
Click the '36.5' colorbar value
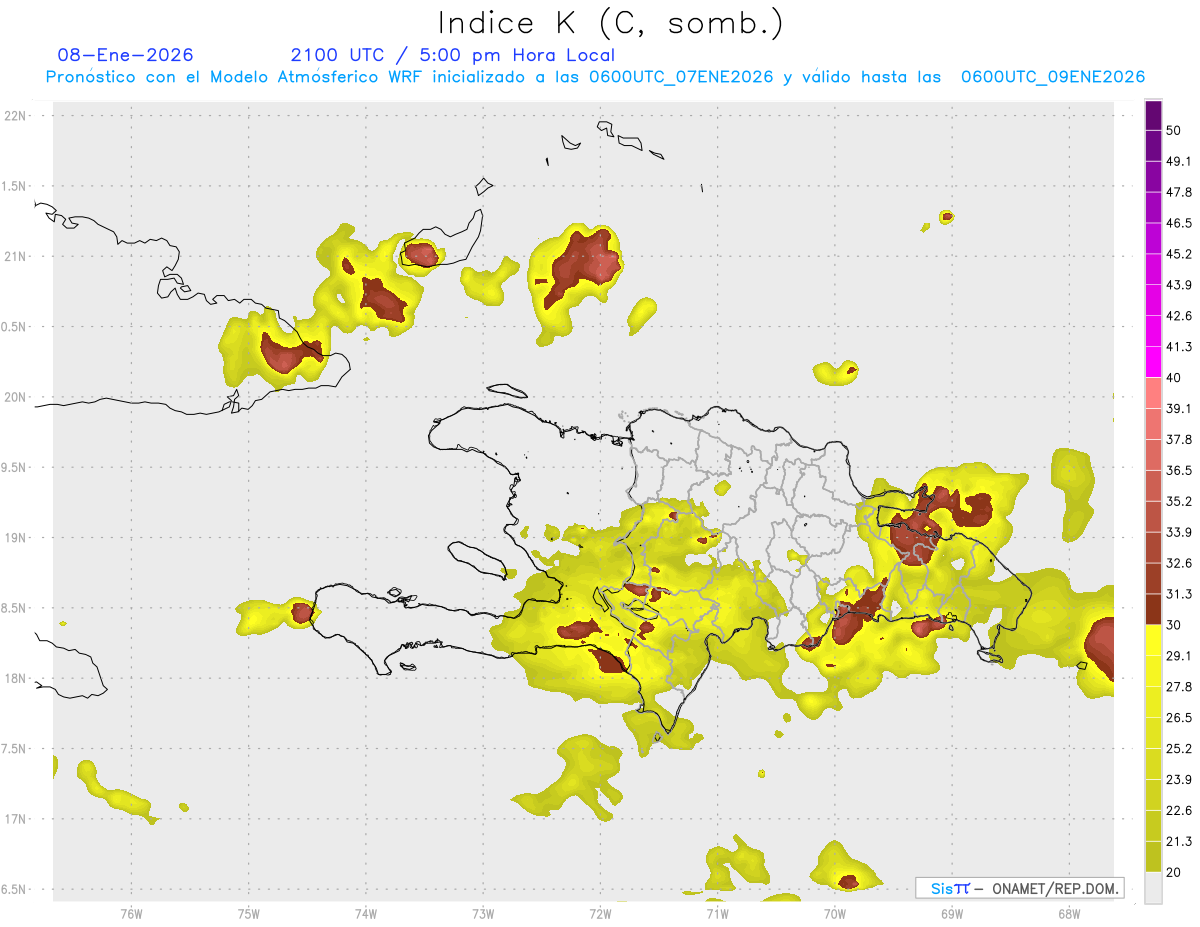(x=1179, y=471)
